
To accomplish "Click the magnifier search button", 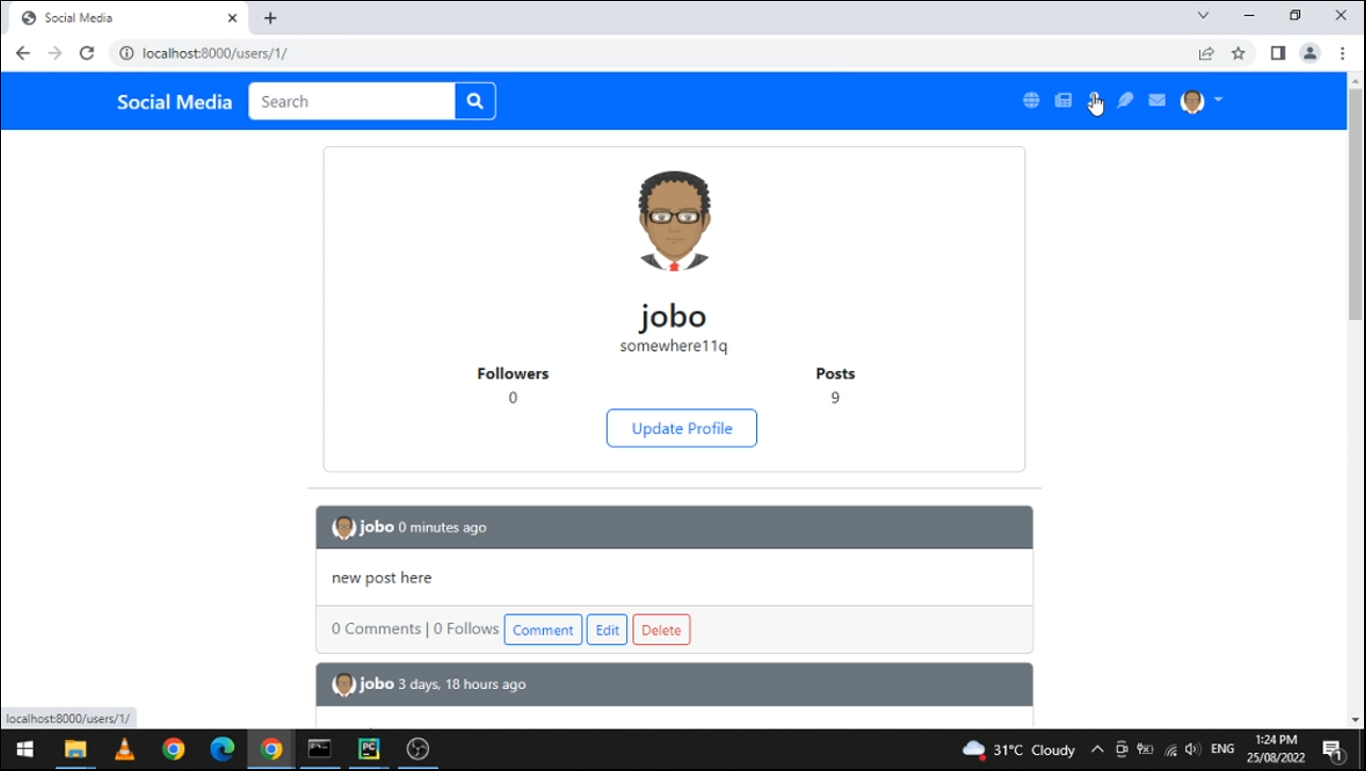I will tap(475, 101).
